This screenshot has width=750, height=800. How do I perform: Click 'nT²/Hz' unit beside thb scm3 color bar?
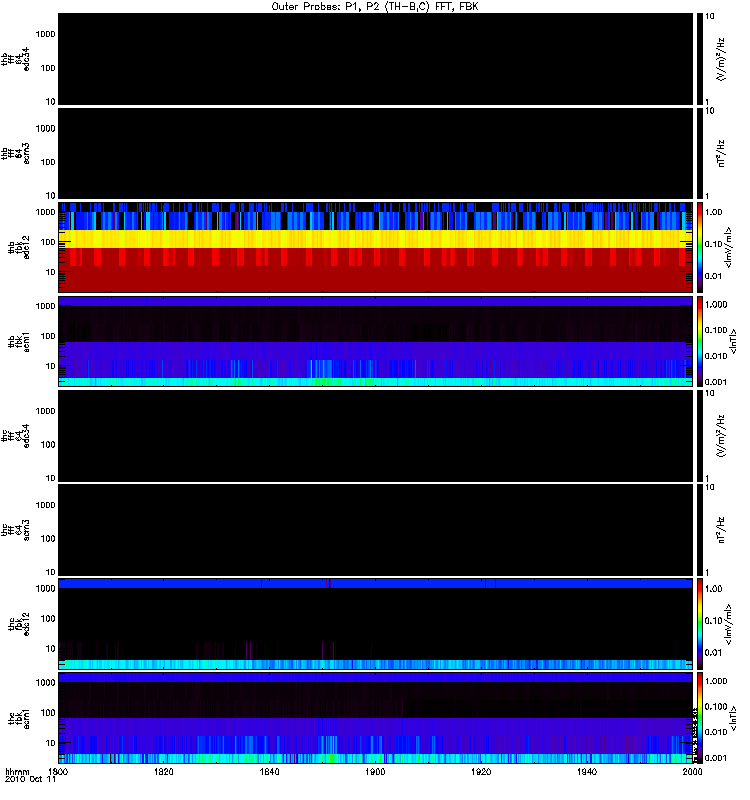721,154
